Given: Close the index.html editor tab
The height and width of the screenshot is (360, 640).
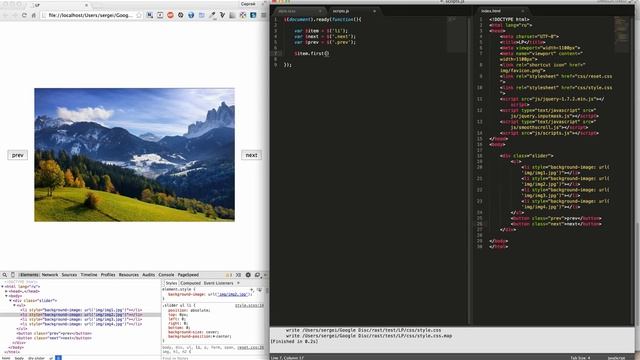Looking at the screenshot, I should point(522,11).
